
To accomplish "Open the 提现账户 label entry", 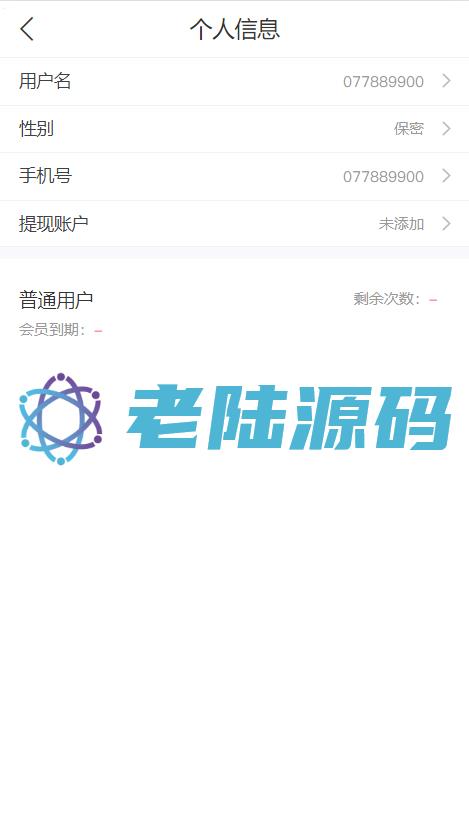I will (54, 224).
